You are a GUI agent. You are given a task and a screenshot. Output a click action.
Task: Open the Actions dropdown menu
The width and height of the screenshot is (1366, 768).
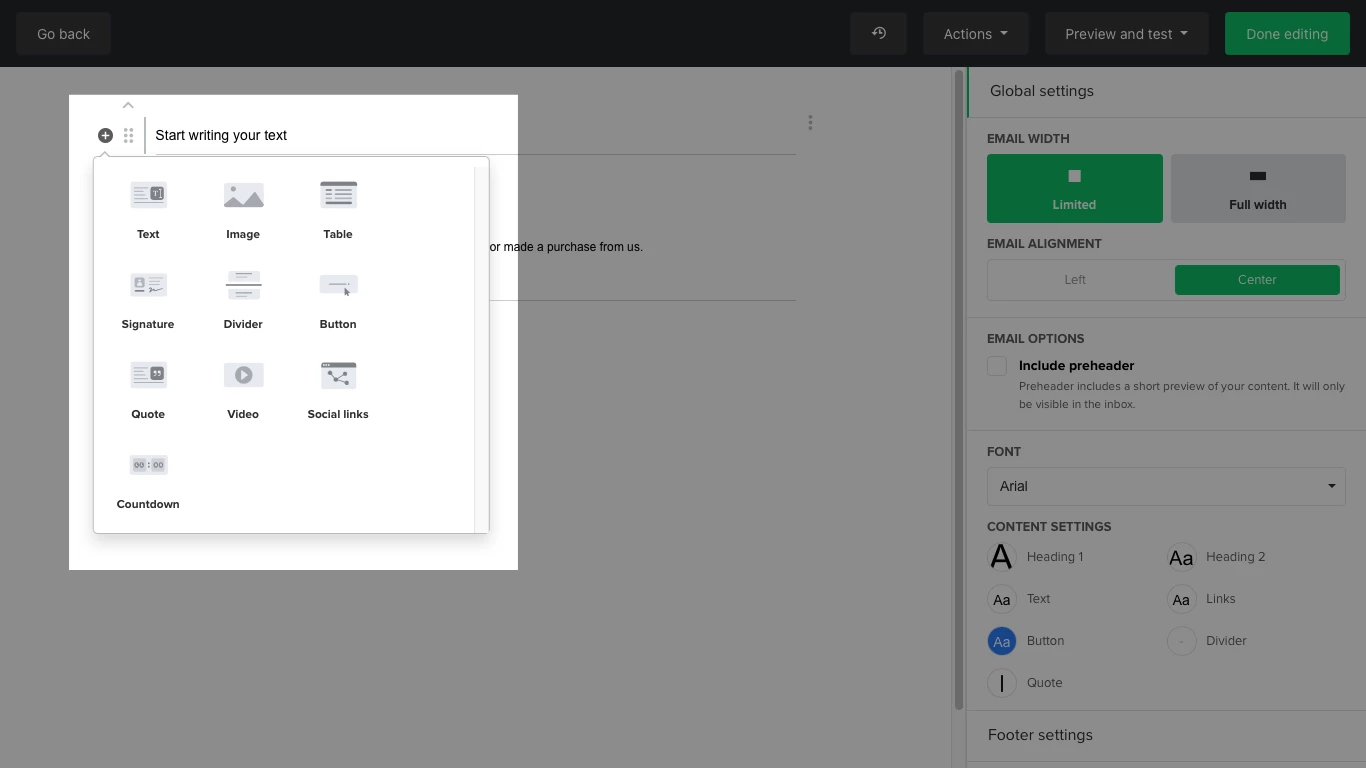pyautogui.click(x=975, y=34)
